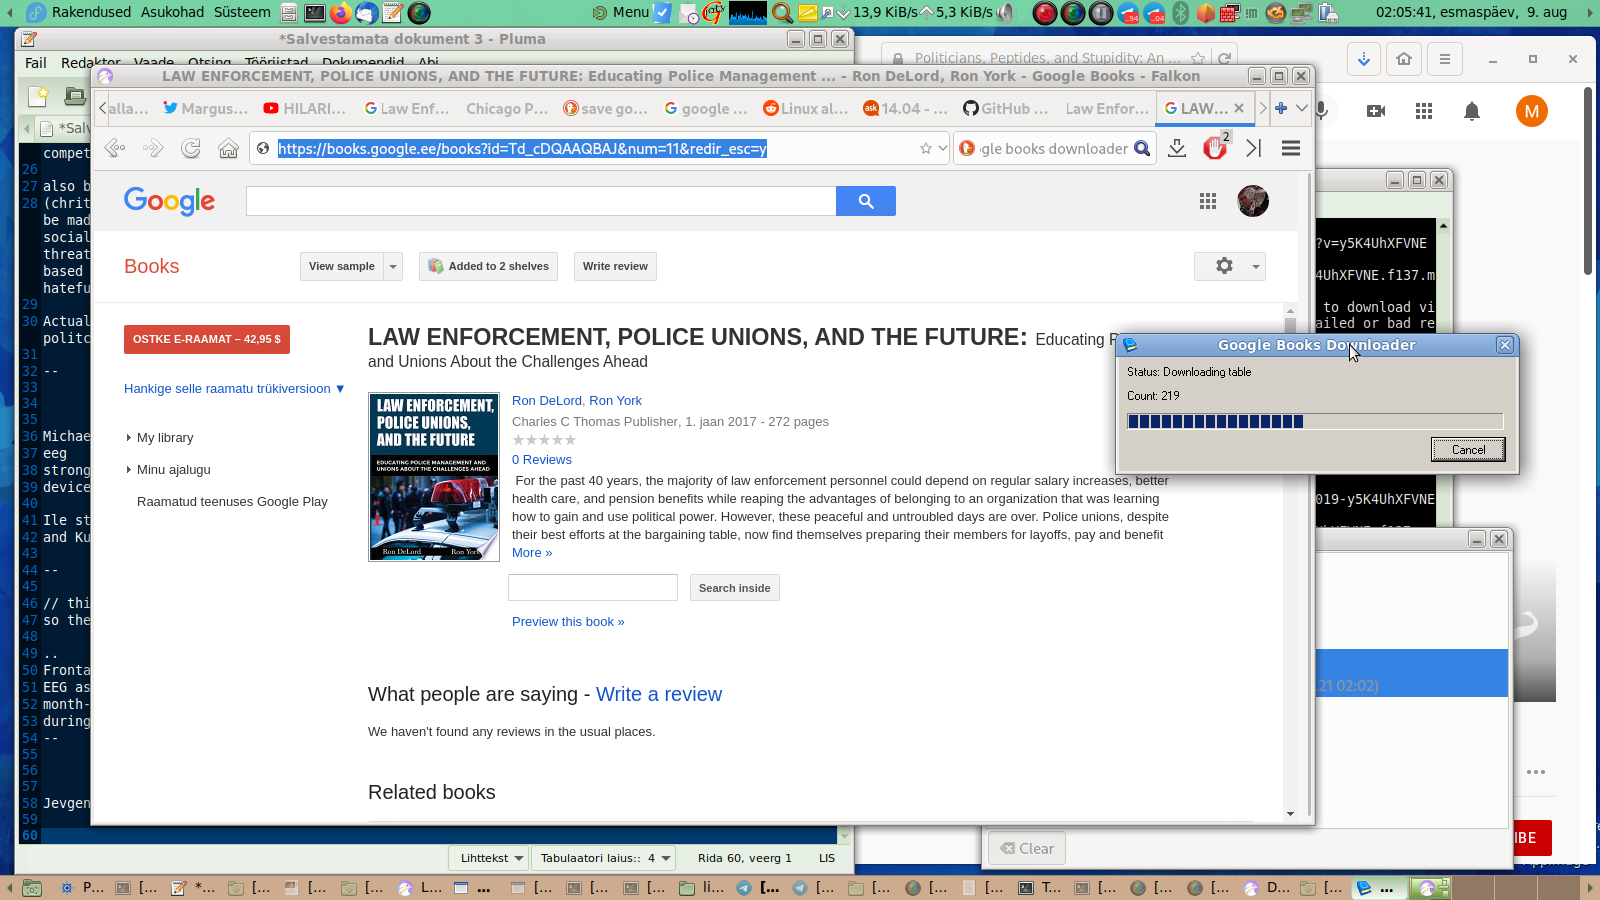Click the book cover thumbnail
1600x900 pixels.
pyautogui.click(x=434, y=477)
